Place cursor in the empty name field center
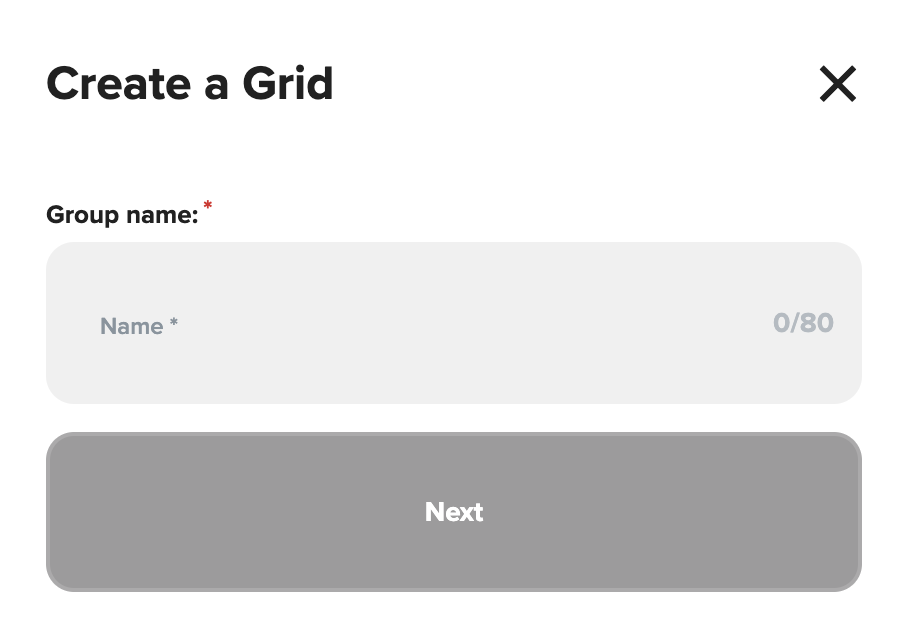Viewport: 912px width, 642px height. point(453,323)
